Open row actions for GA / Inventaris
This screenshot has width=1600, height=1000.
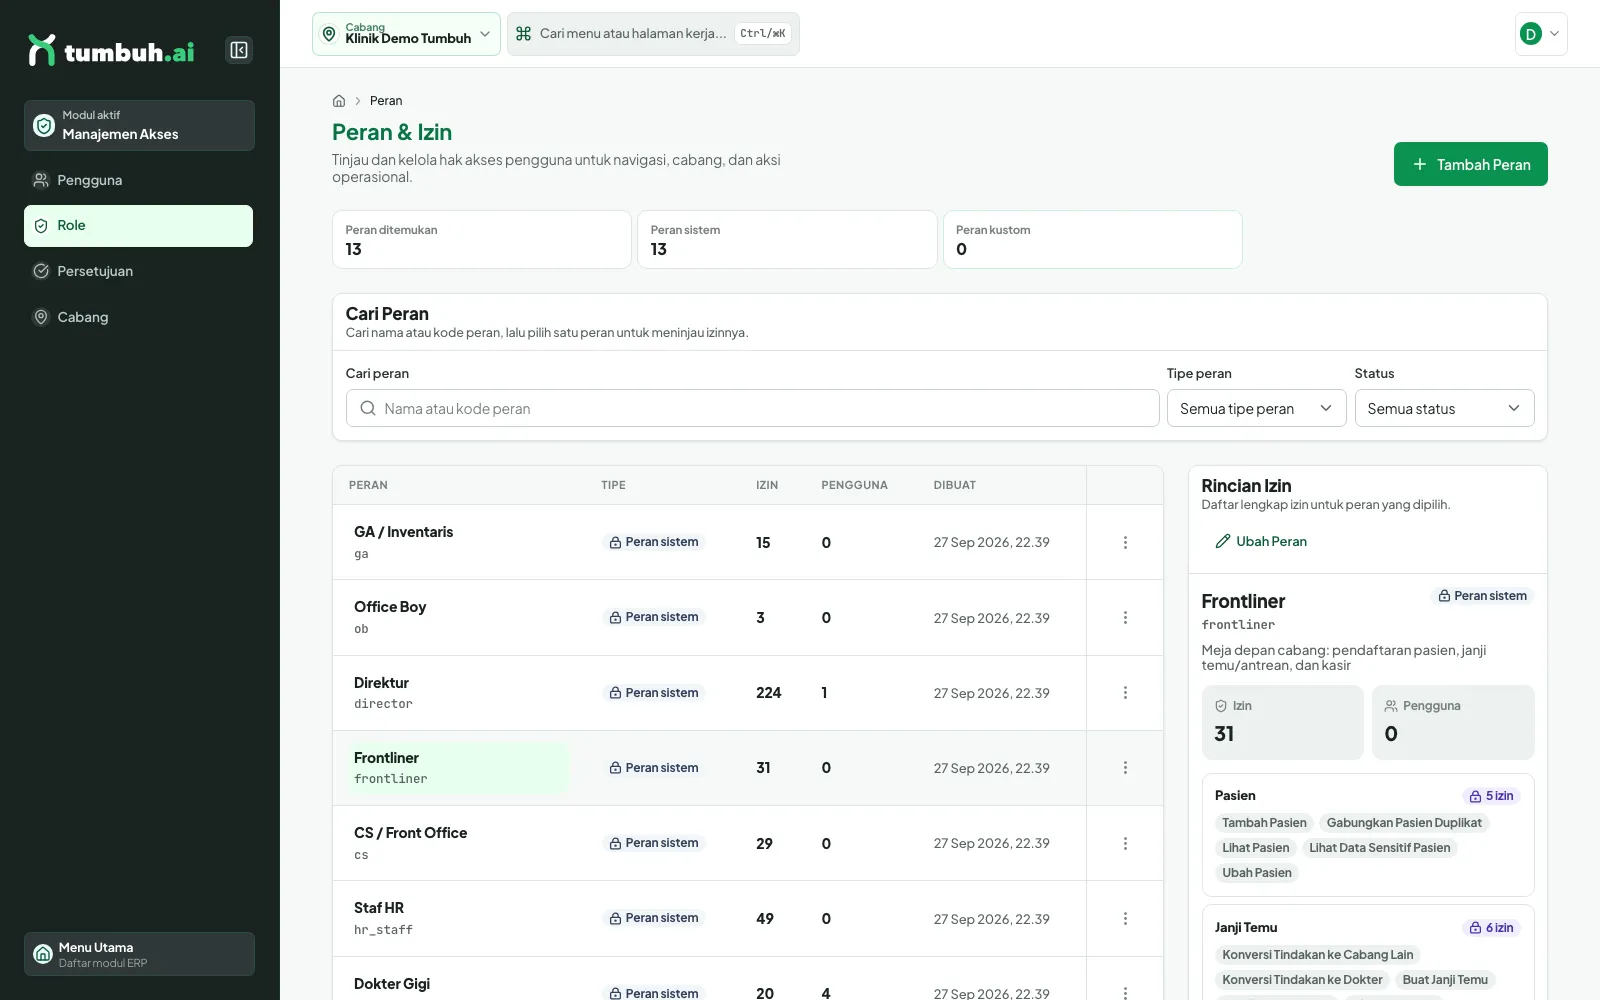1125,542
